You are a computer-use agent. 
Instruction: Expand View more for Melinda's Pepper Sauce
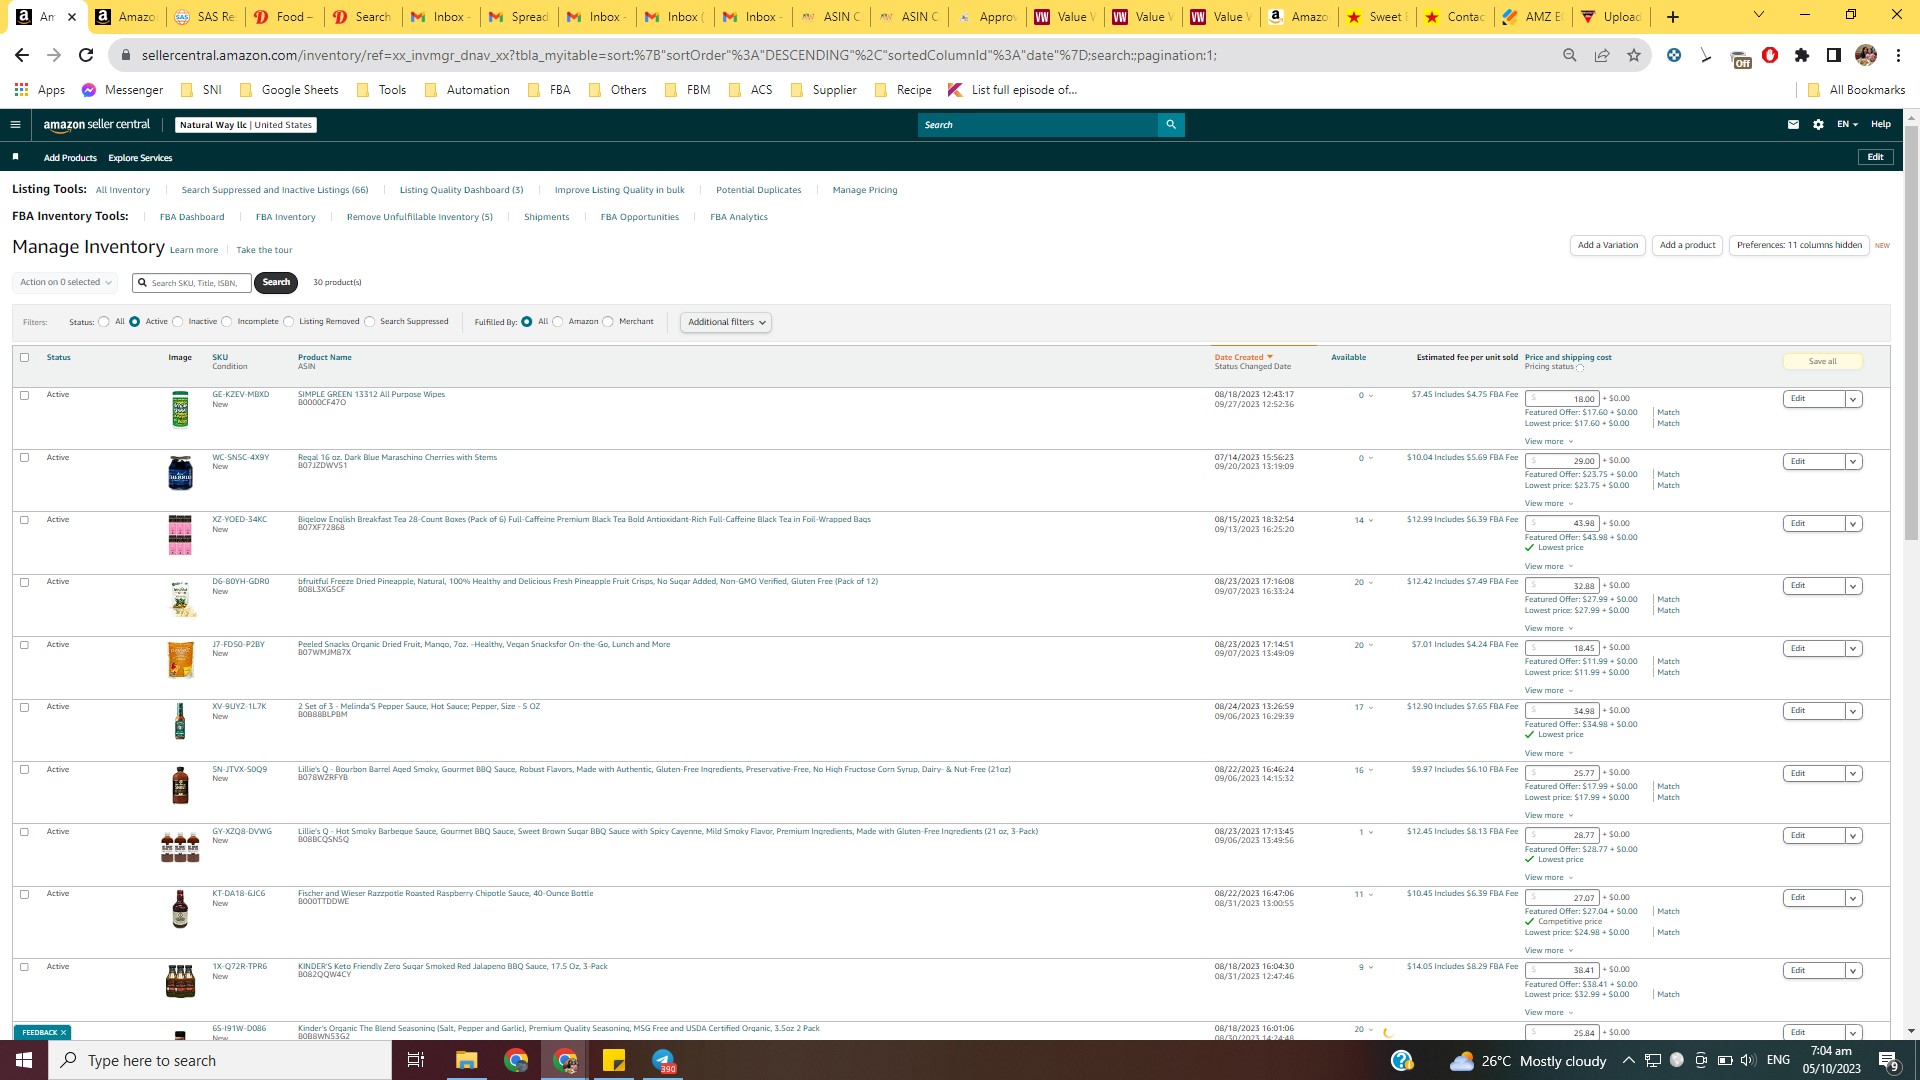click(x=1548, y=753)
